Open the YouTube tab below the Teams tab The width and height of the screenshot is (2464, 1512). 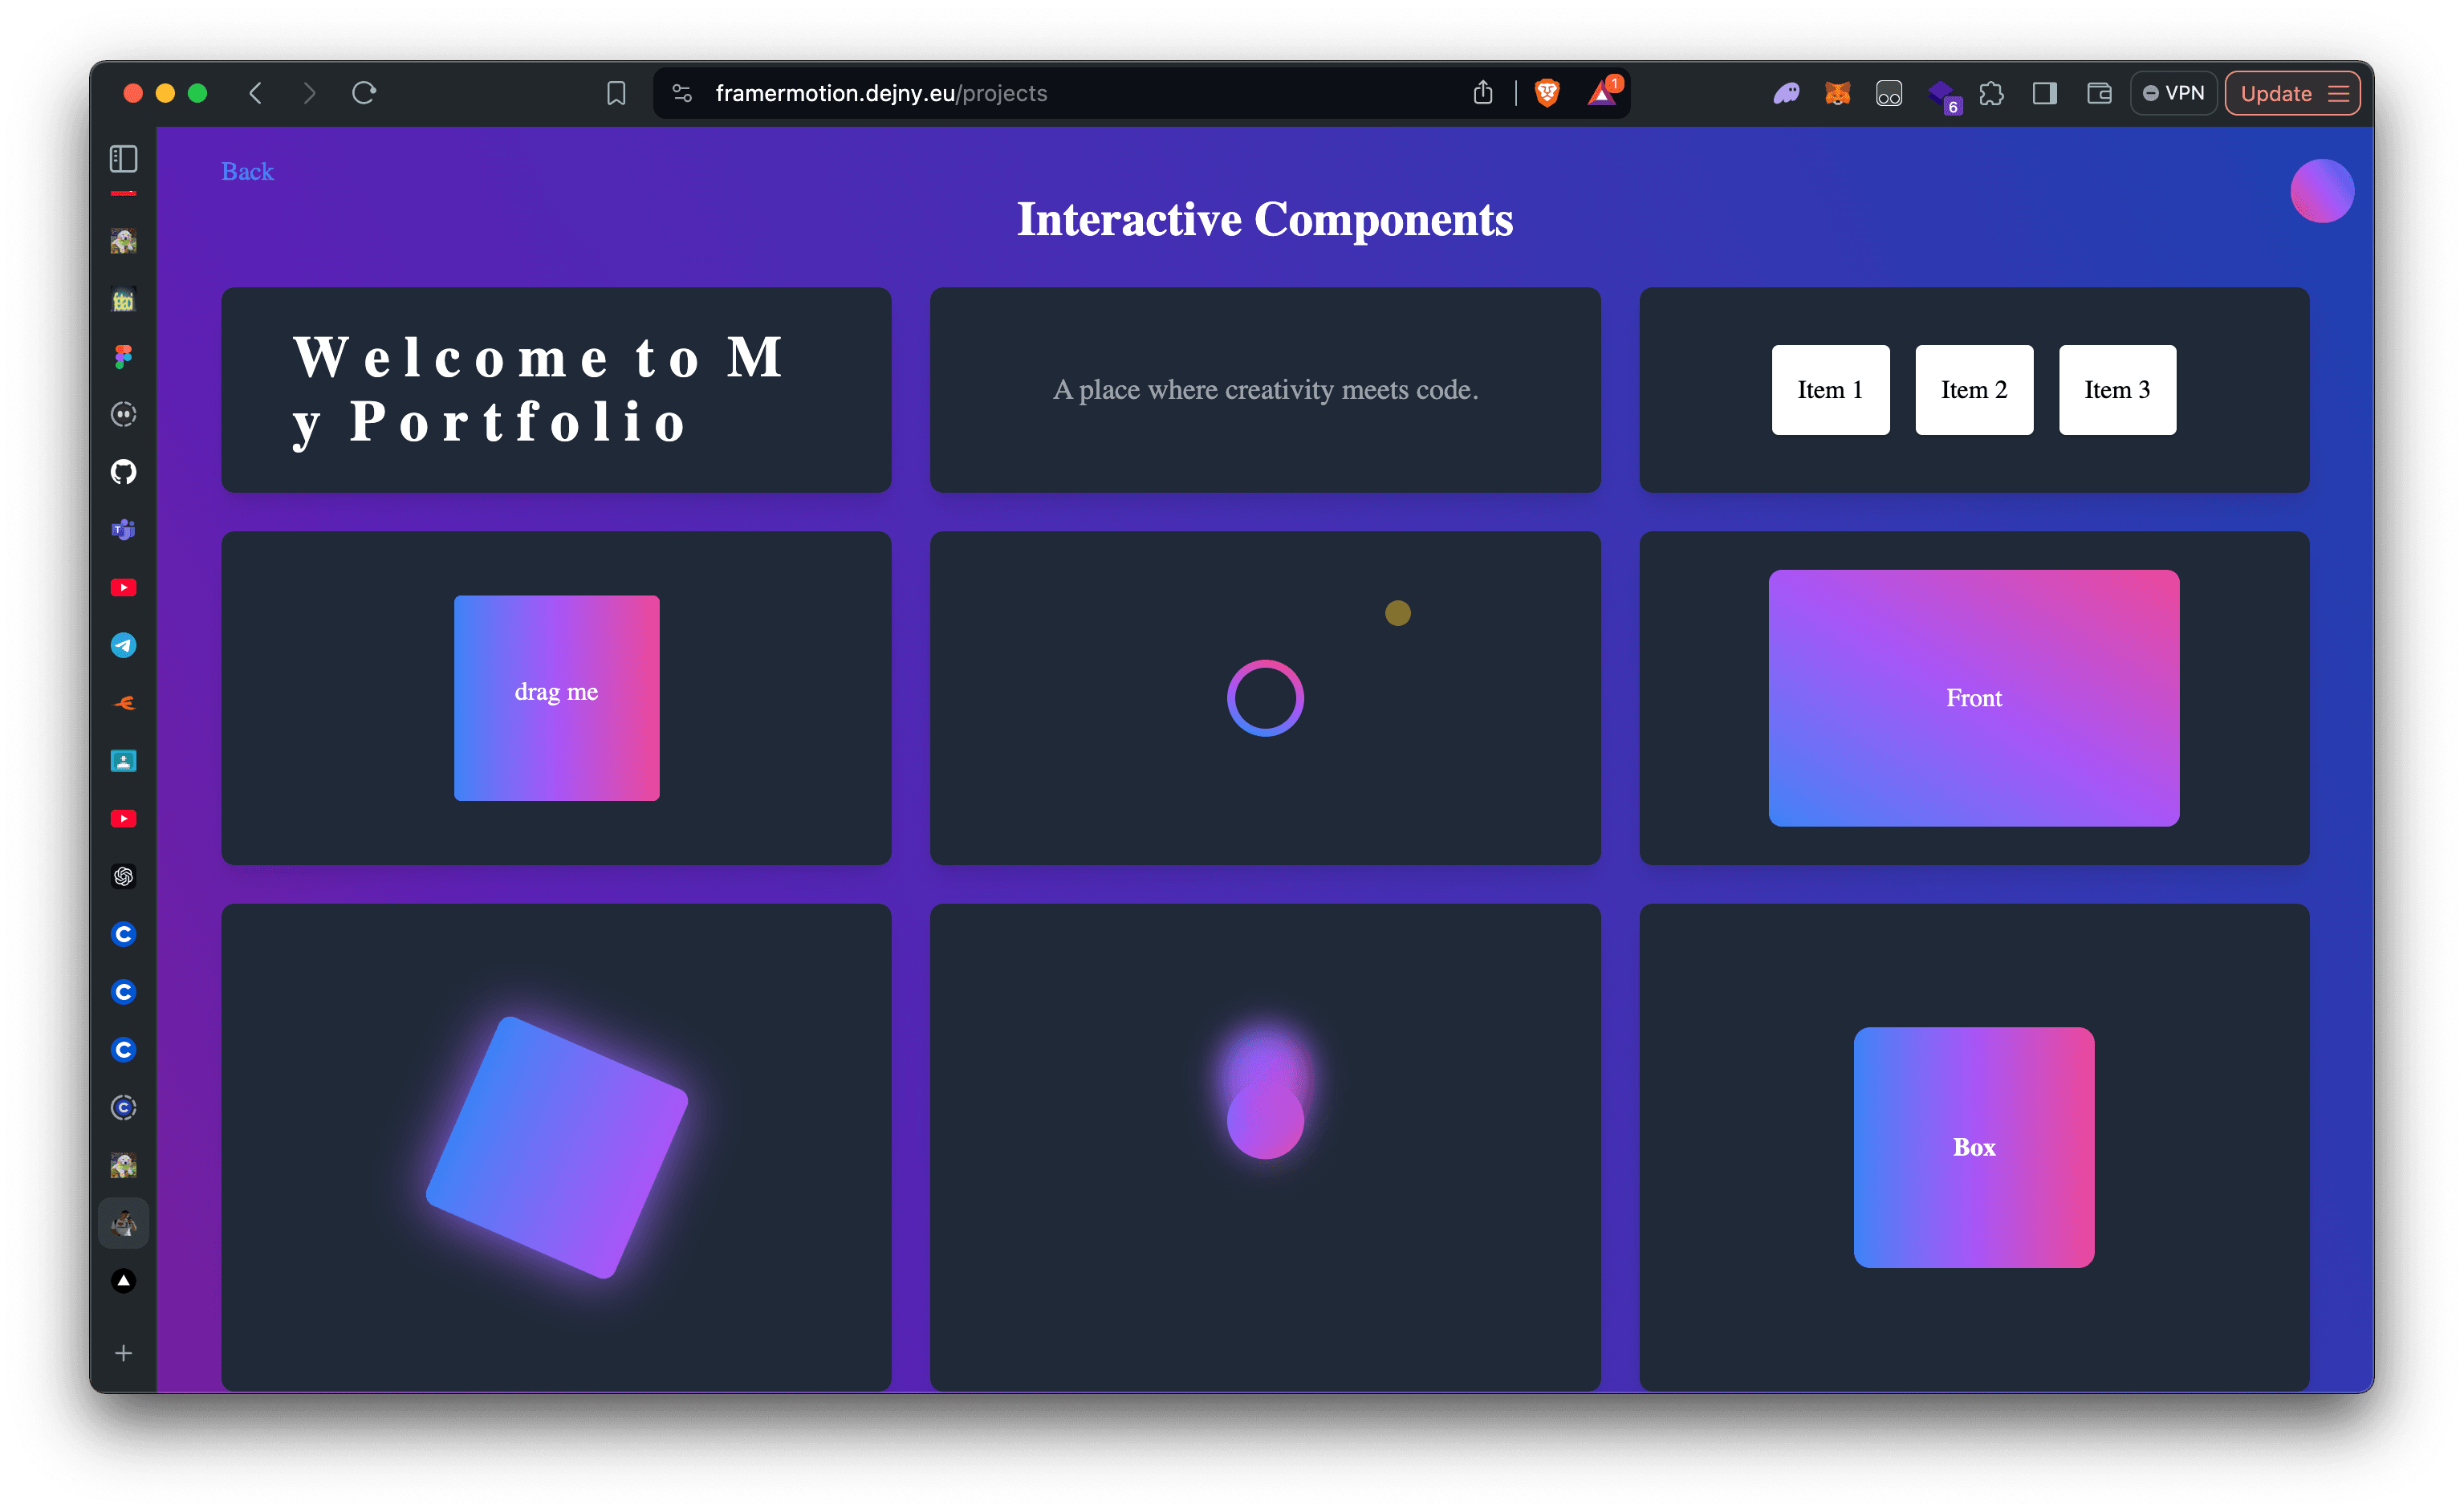(x=123, y=587)
